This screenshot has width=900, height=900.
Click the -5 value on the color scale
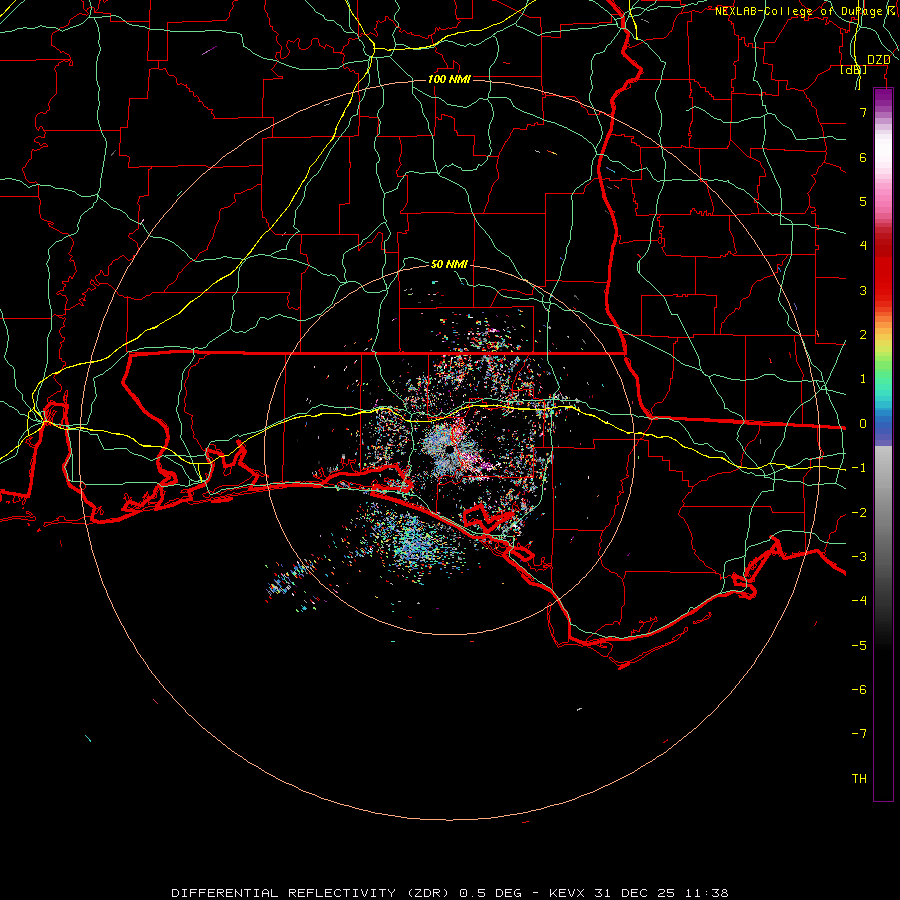(859, 646)
